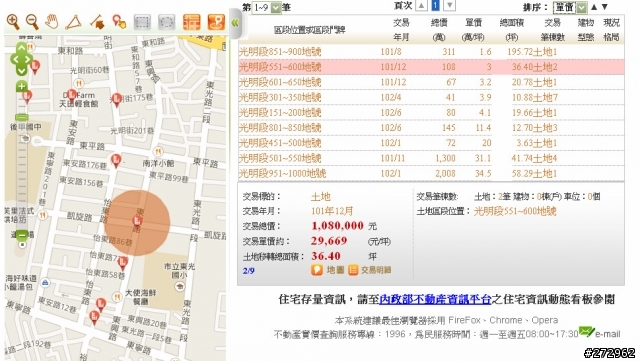Follow the 內政部不動產資訊平台 link
Screen dimensions: 640x361
(x=435, y=299)
